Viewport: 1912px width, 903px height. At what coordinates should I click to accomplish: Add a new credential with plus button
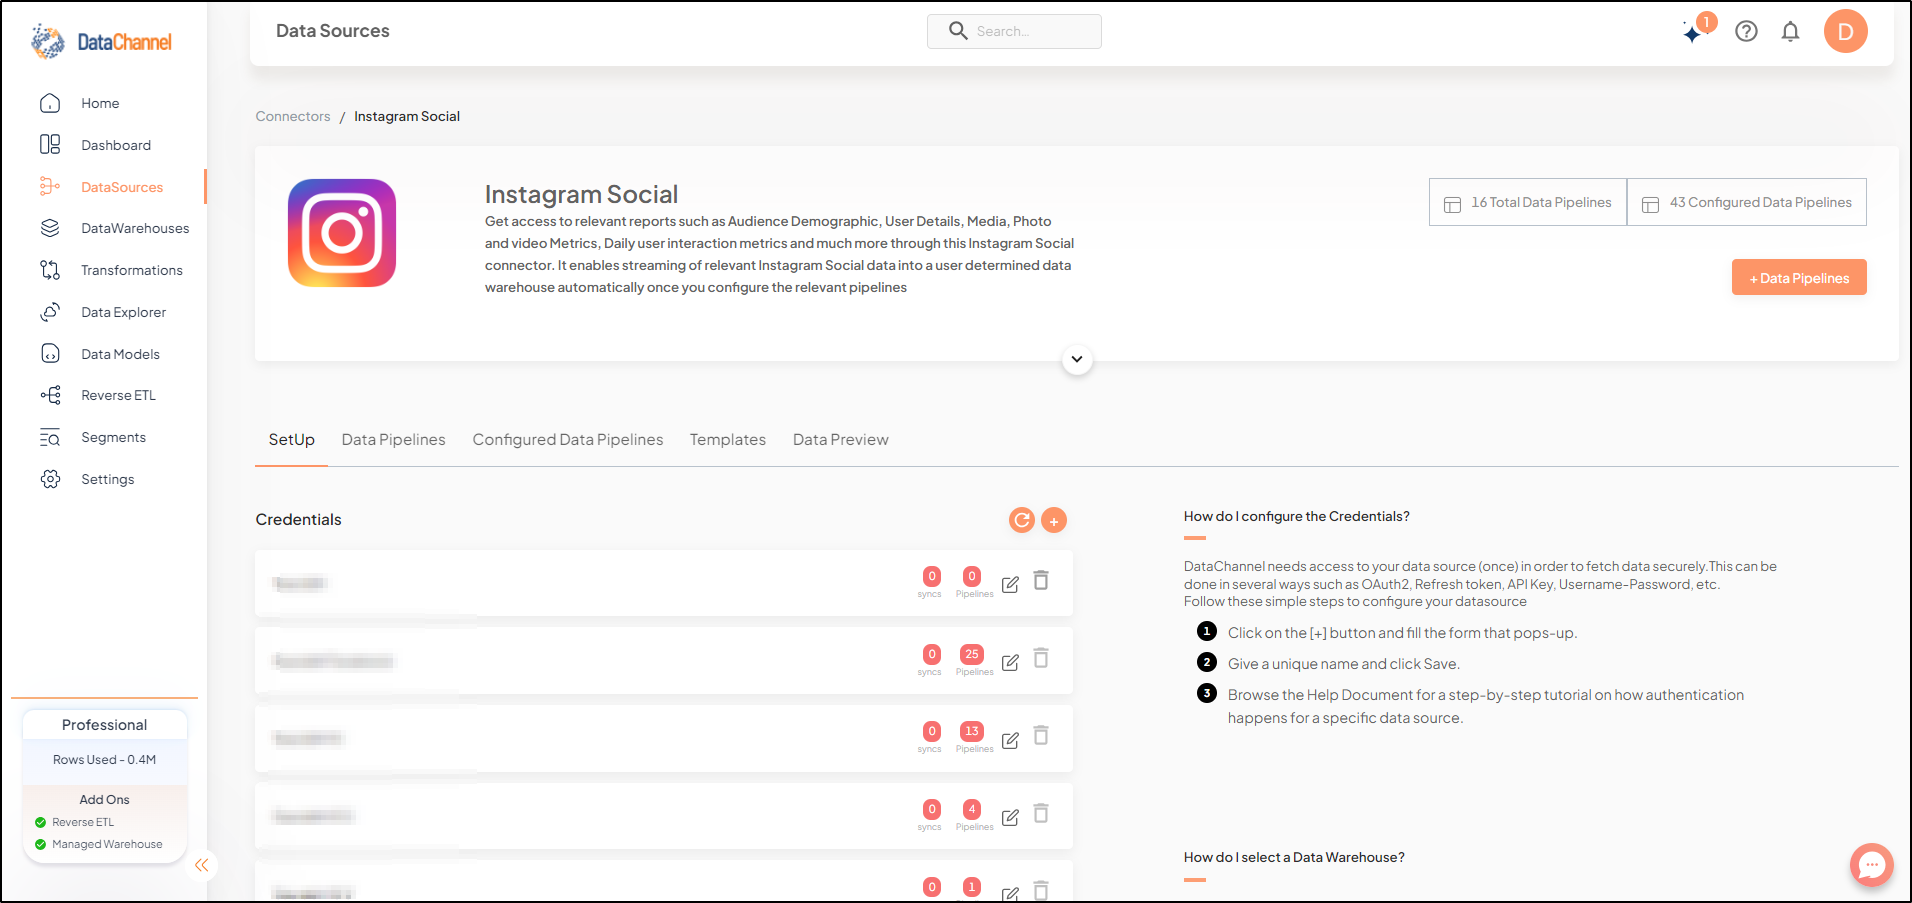coord(1054,520)
